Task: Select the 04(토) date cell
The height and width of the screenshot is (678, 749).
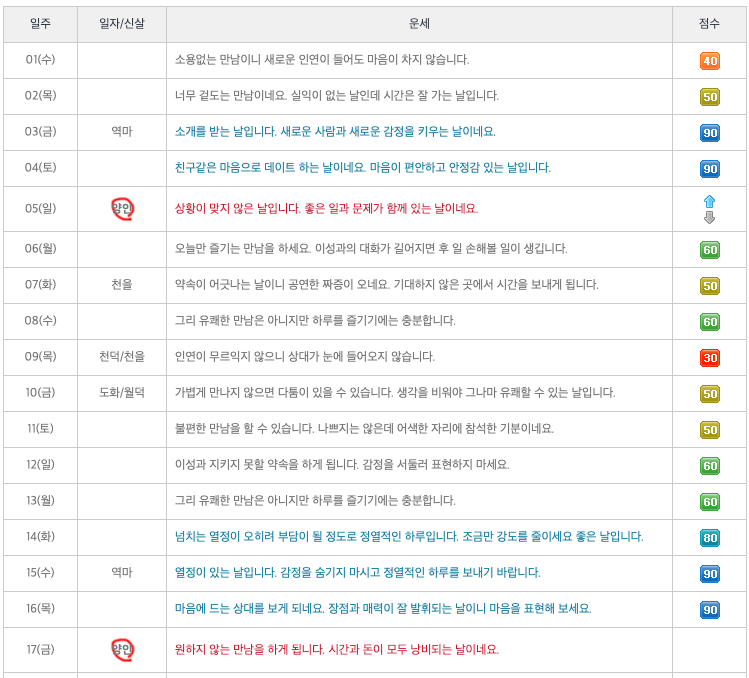Action: point(41,168)
